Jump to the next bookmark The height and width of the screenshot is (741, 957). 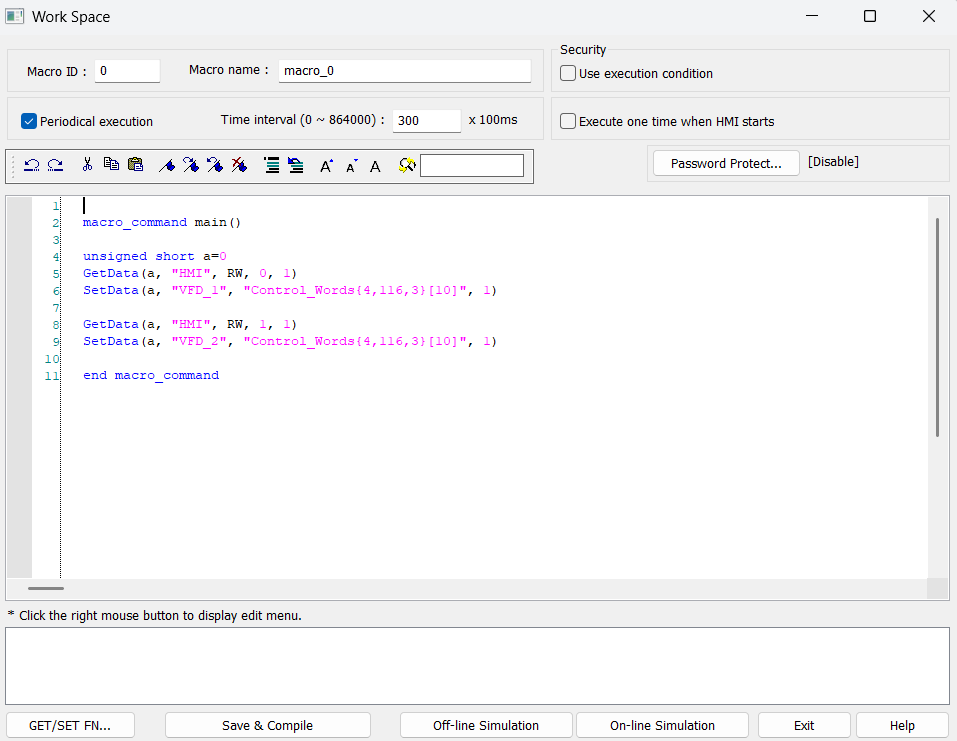pos(190,165)
